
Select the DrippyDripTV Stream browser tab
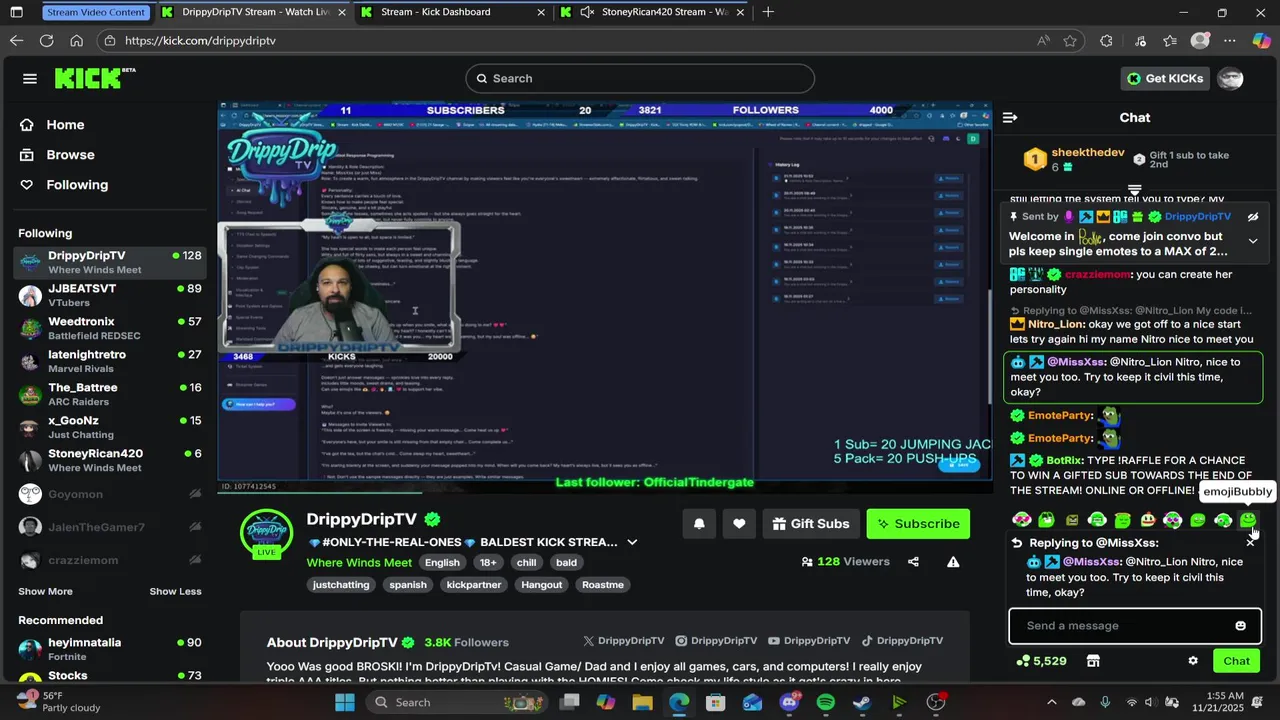255,12
